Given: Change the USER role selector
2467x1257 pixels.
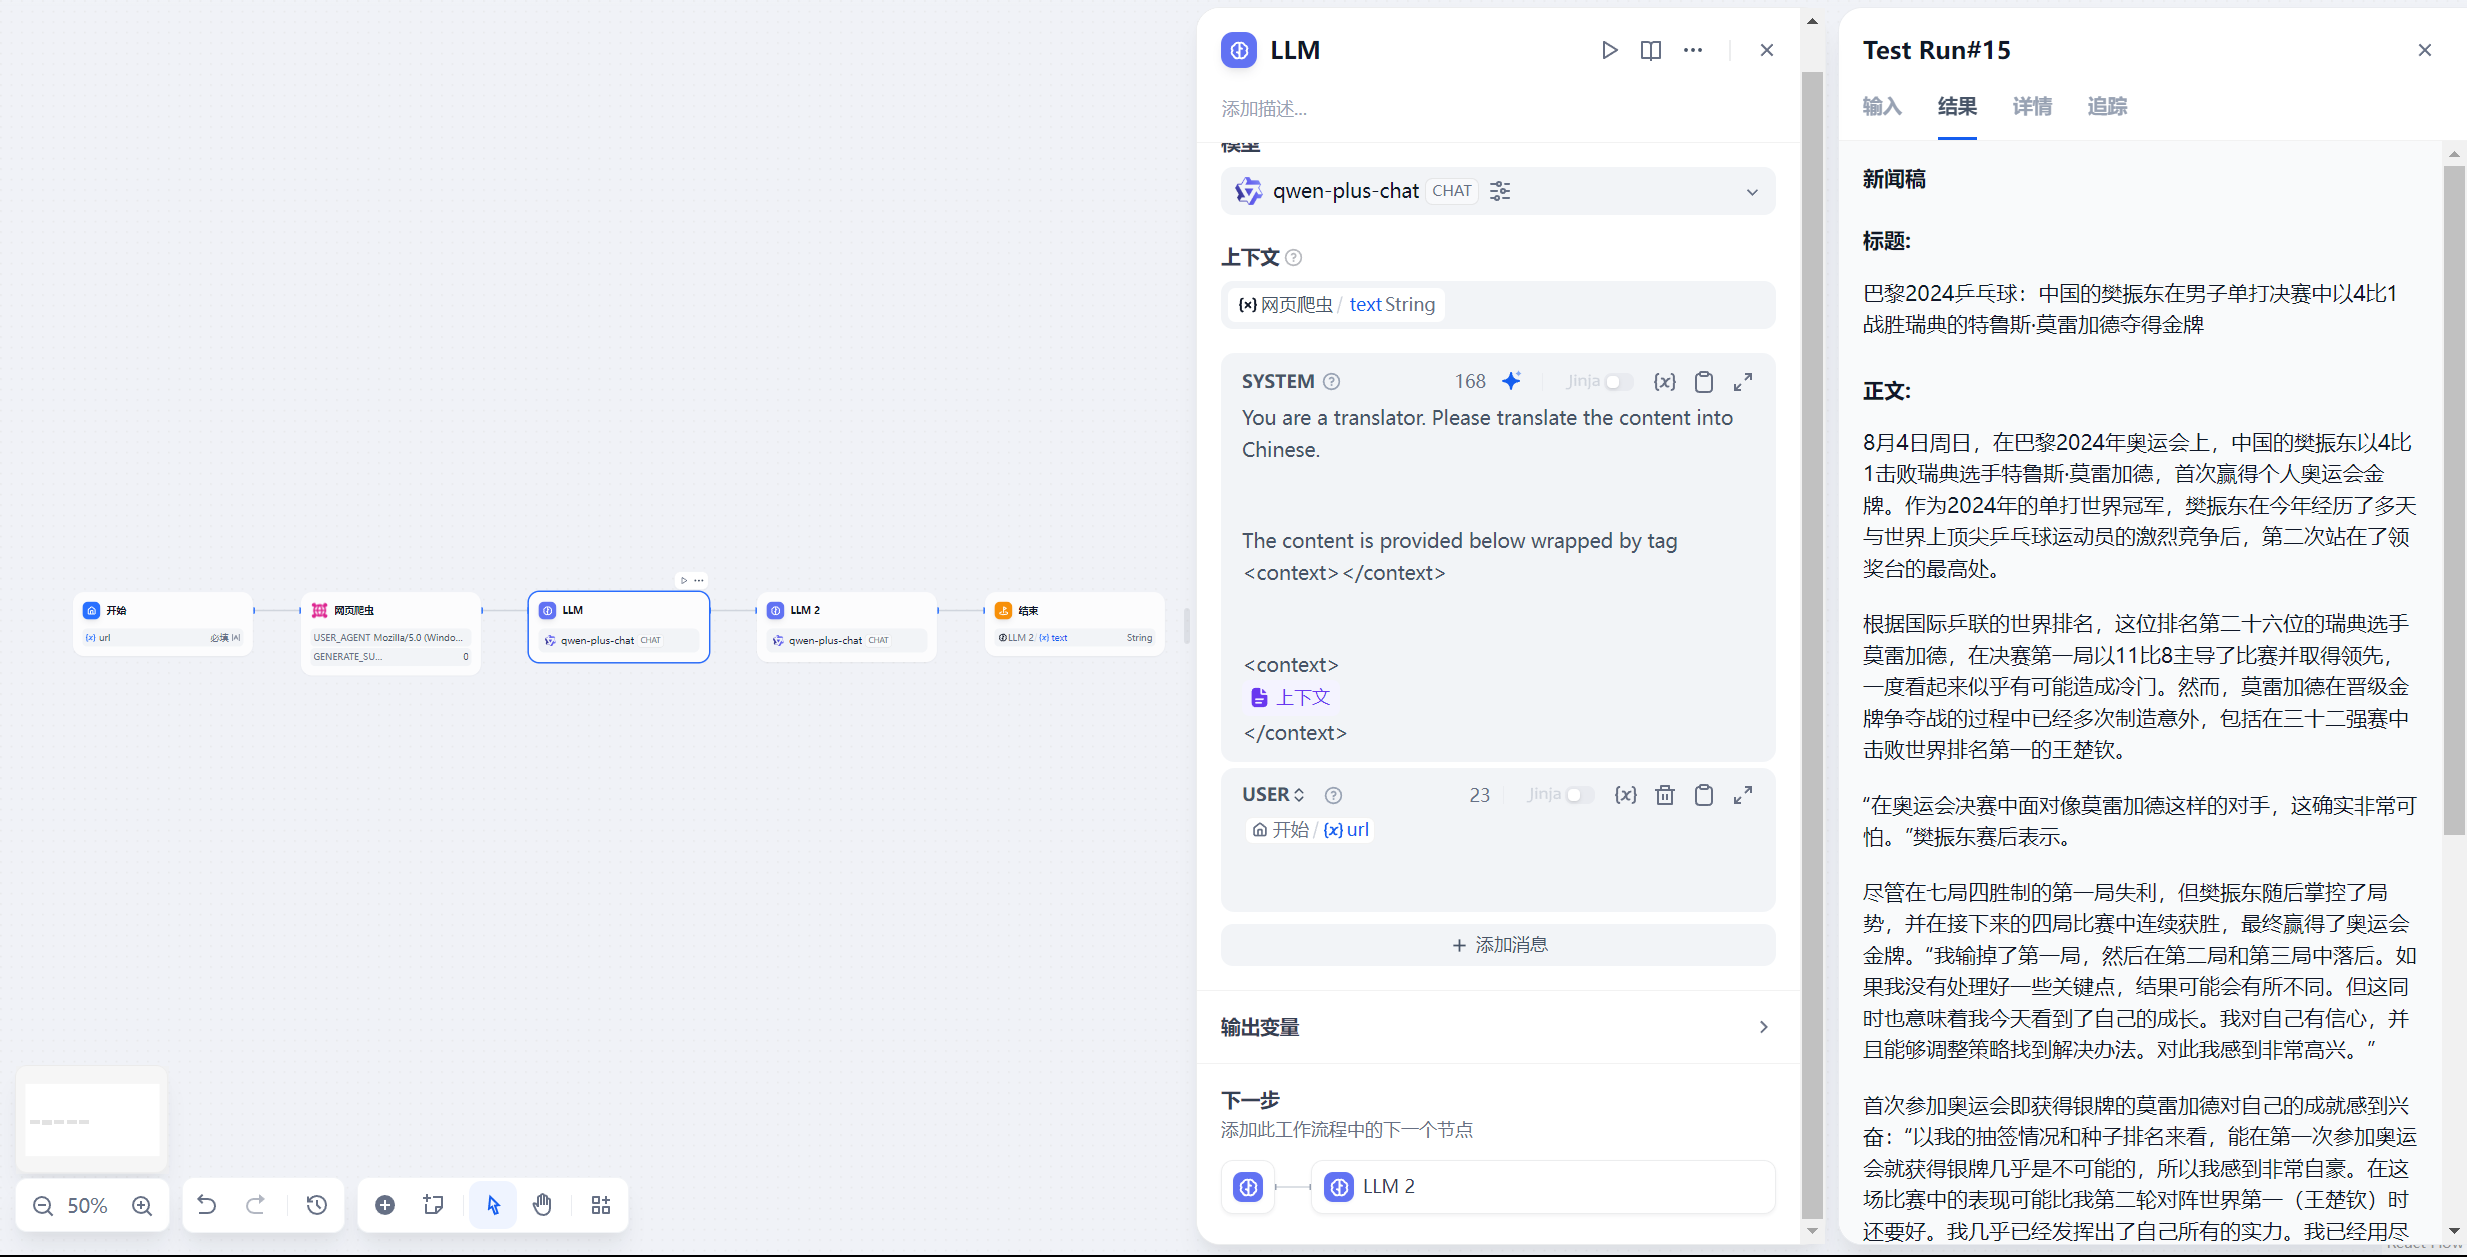Looking at the screenshot, I should click(1273, 795).
